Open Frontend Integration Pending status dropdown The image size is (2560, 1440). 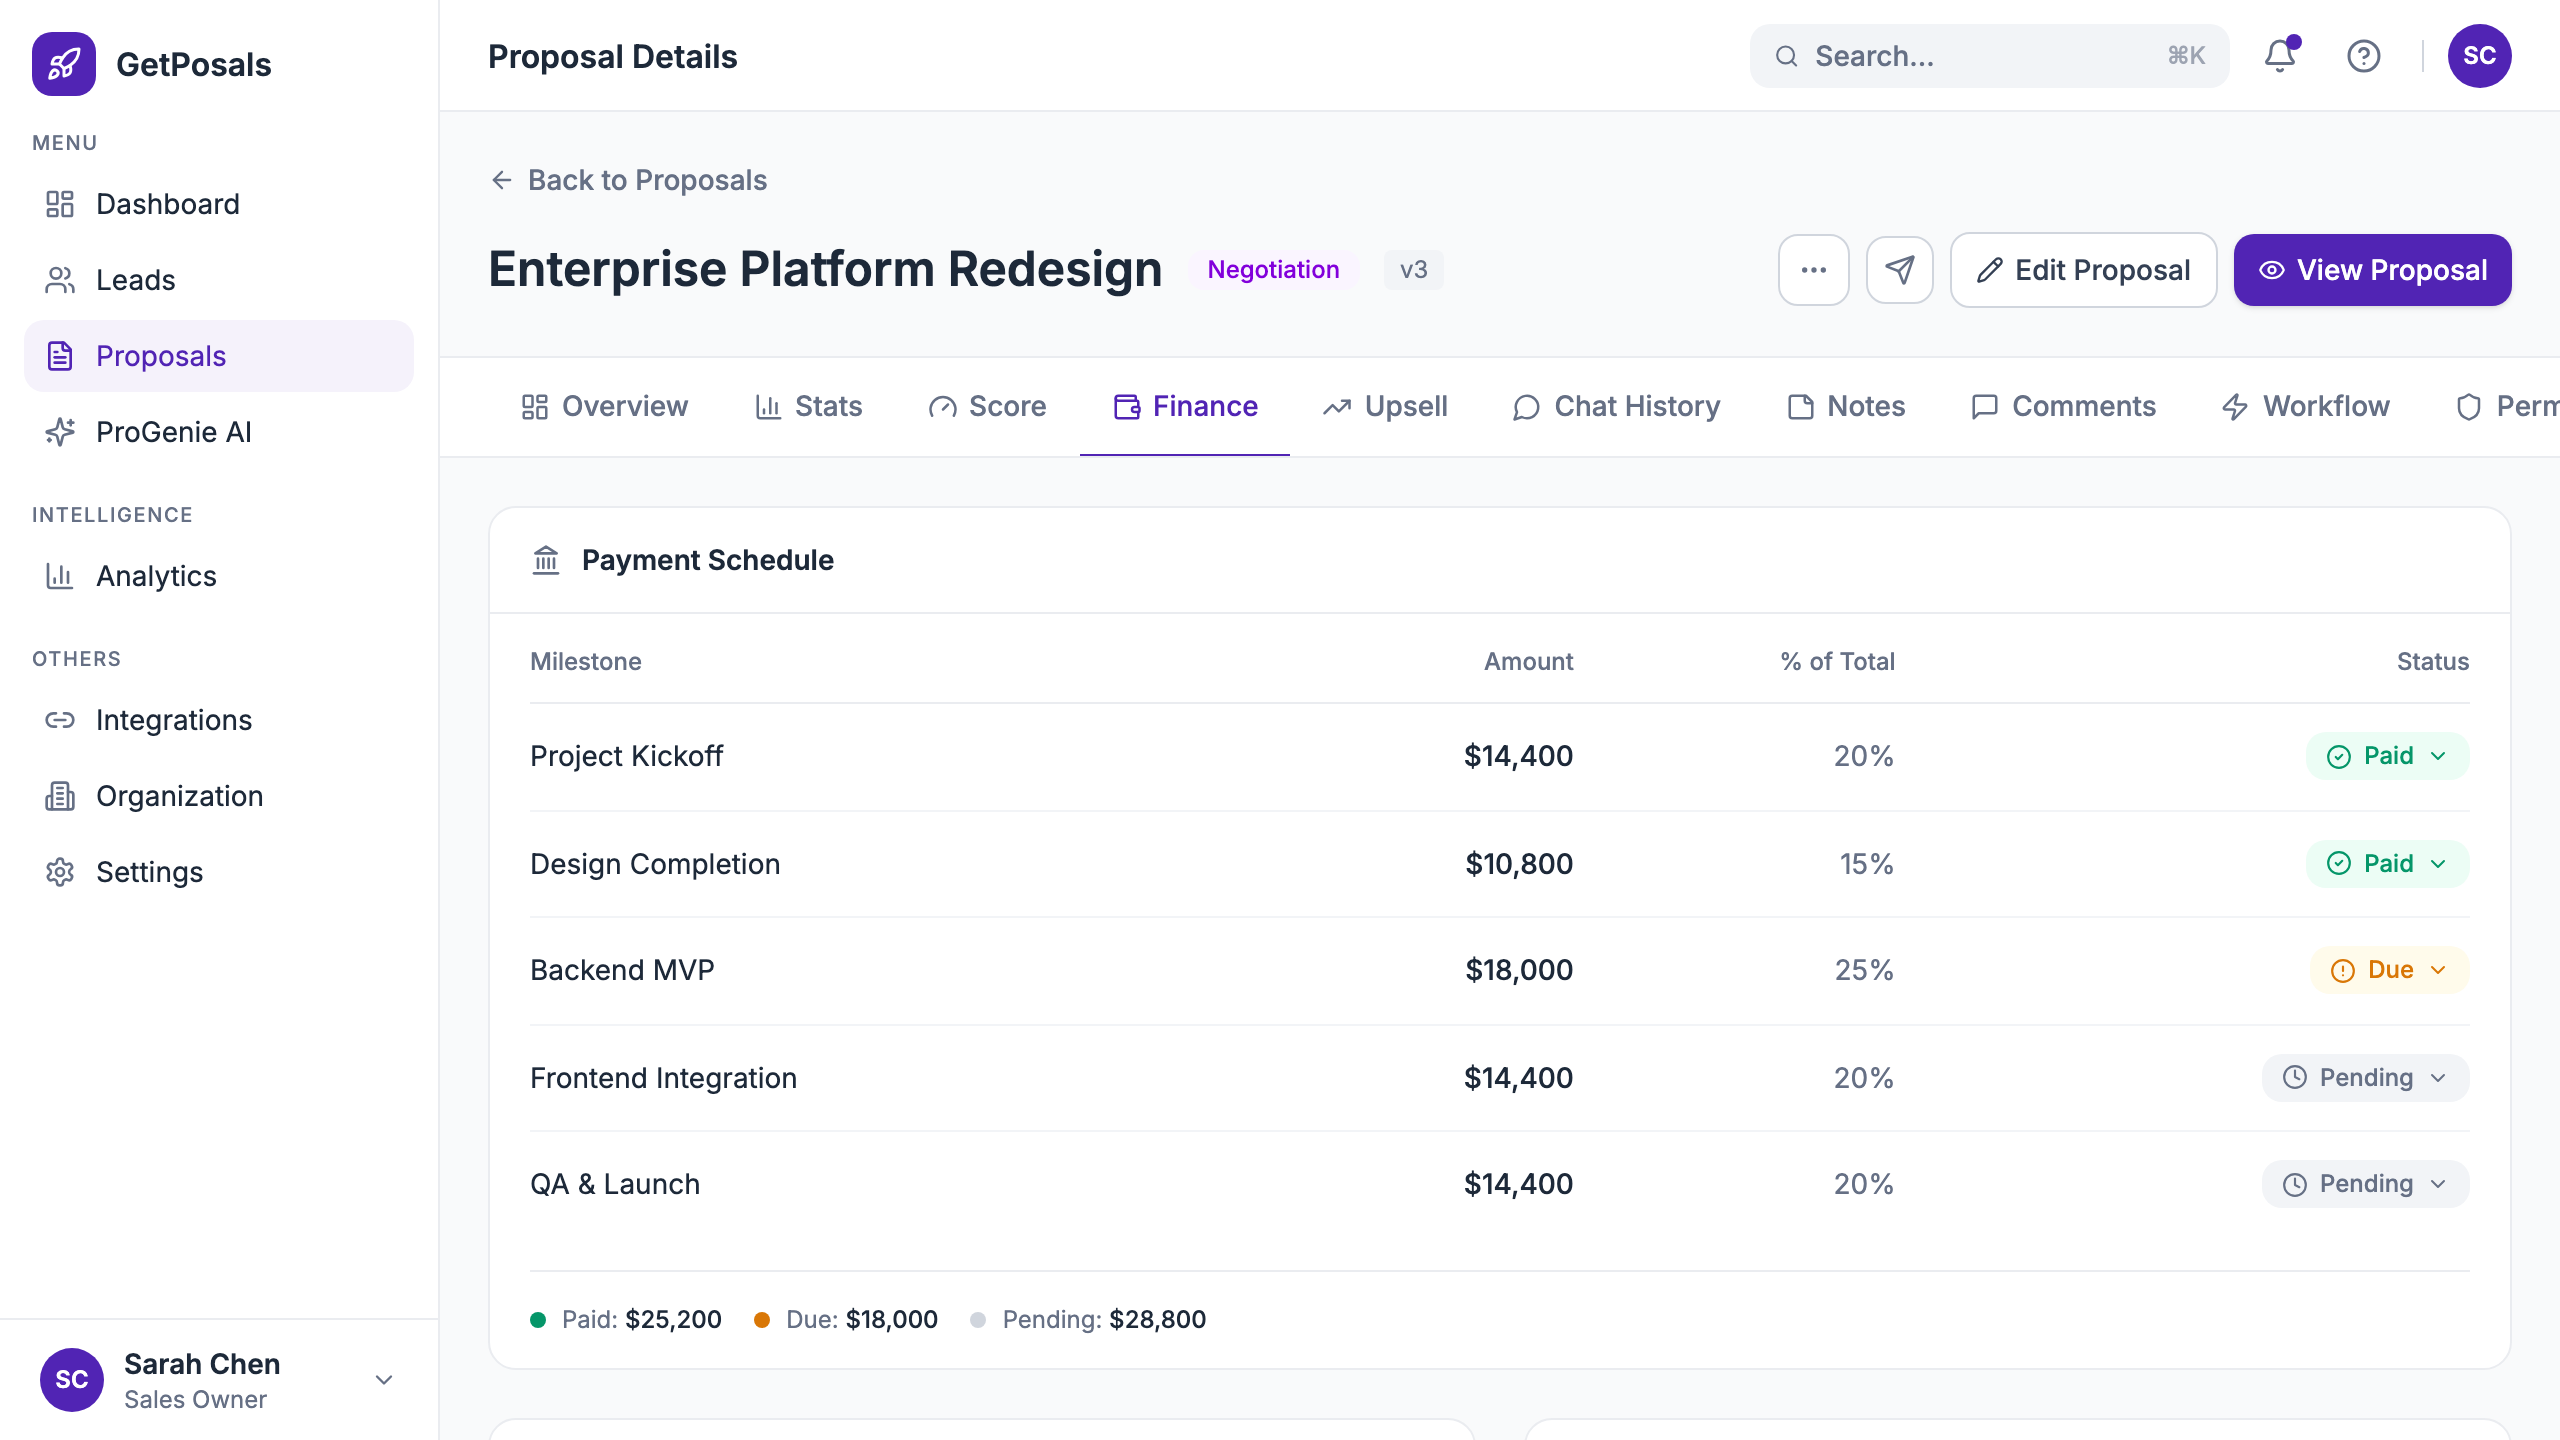(x=2366, y=1078)
